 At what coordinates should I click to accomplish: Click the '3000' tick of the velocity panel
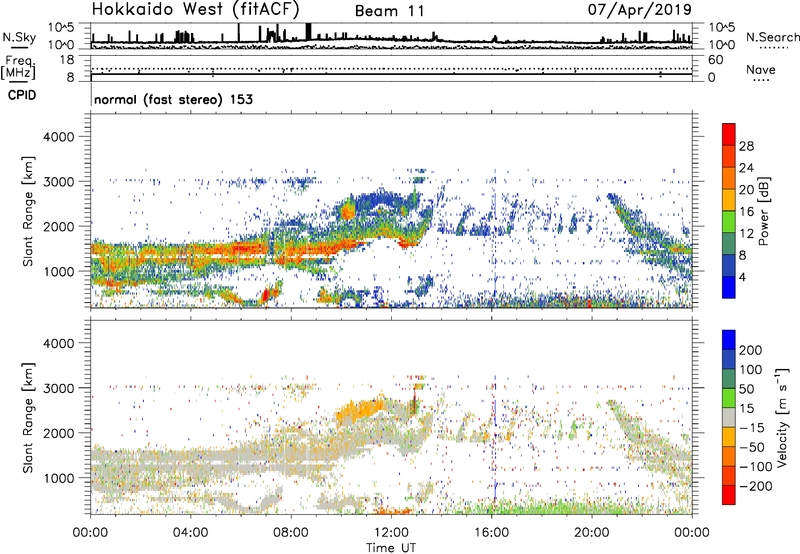tap(59, 388)
